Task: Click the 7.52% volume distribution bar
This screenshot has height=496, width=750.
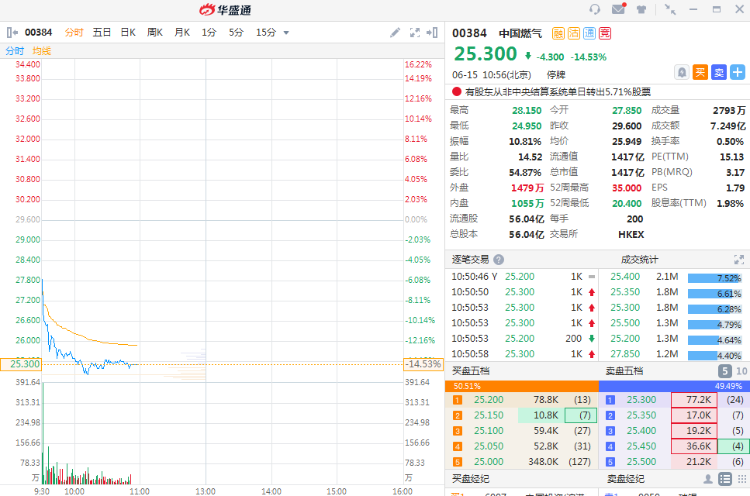Action: click(x=714, y=277)
